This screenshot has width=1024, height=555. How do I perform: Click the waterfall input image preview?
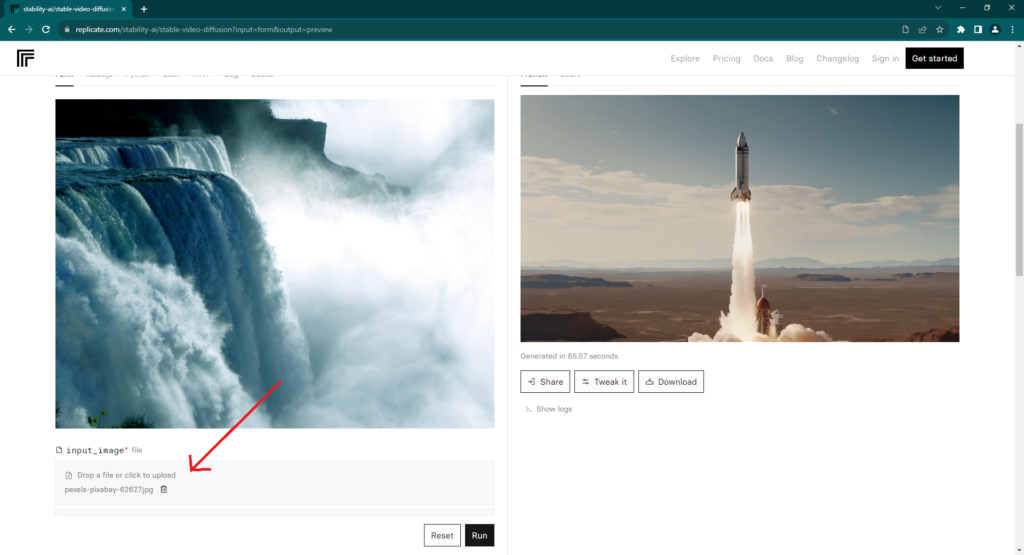click(274, 264)
